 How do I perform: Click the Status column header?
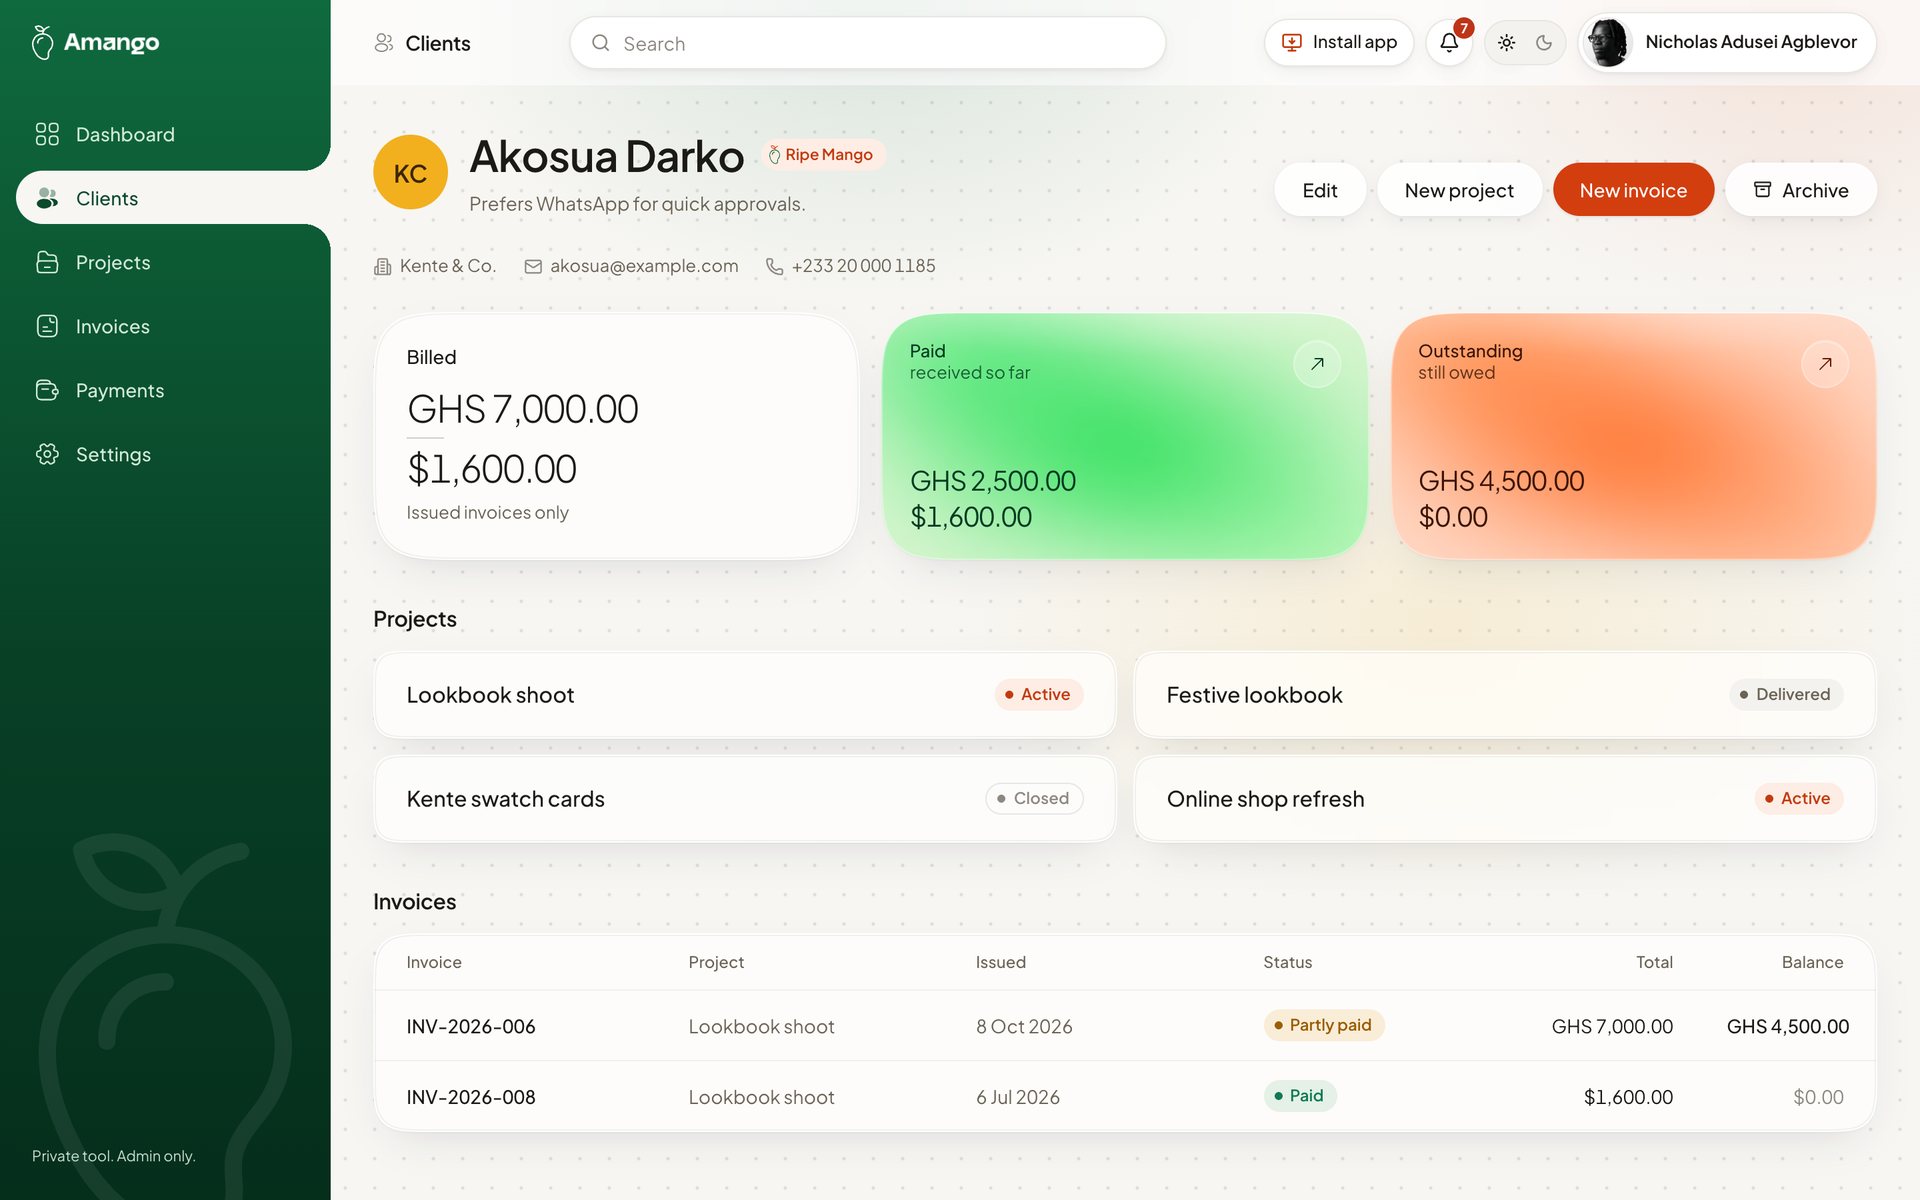1287,962
